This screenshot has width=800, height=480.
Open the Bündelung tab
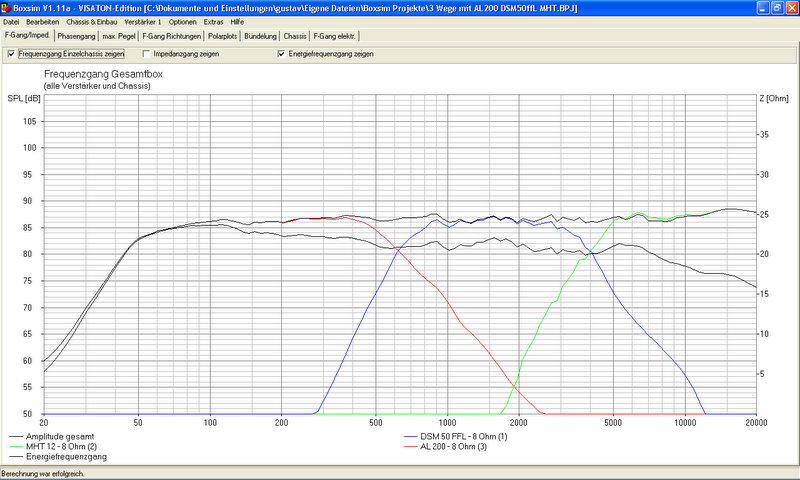[260, 36]
